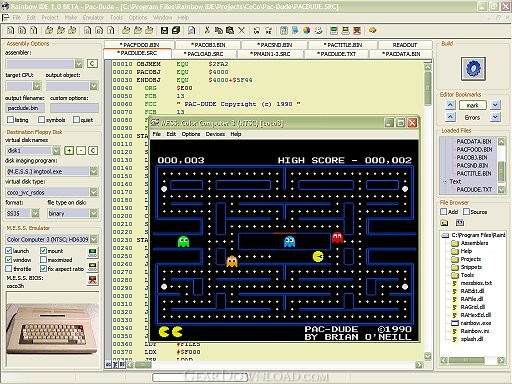
Task: Click the large gear Build icon
Action: tap(473, 69)
